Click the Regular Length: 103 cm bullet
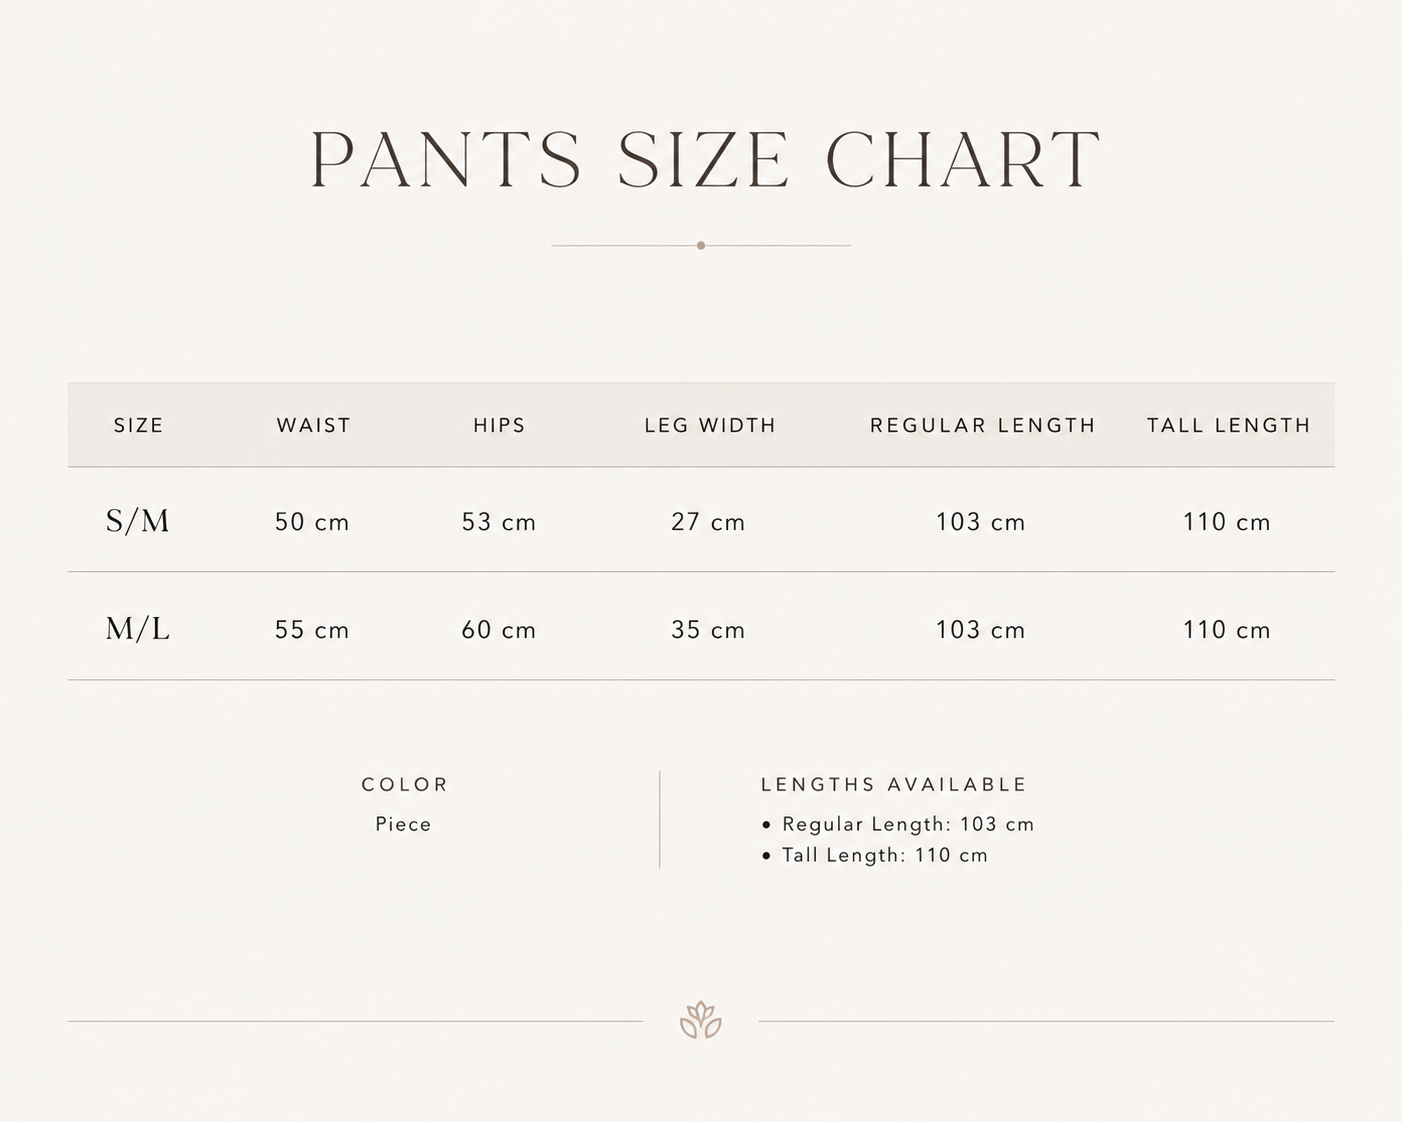Screen dimensions: 1402x1122 tap(898, 825)
